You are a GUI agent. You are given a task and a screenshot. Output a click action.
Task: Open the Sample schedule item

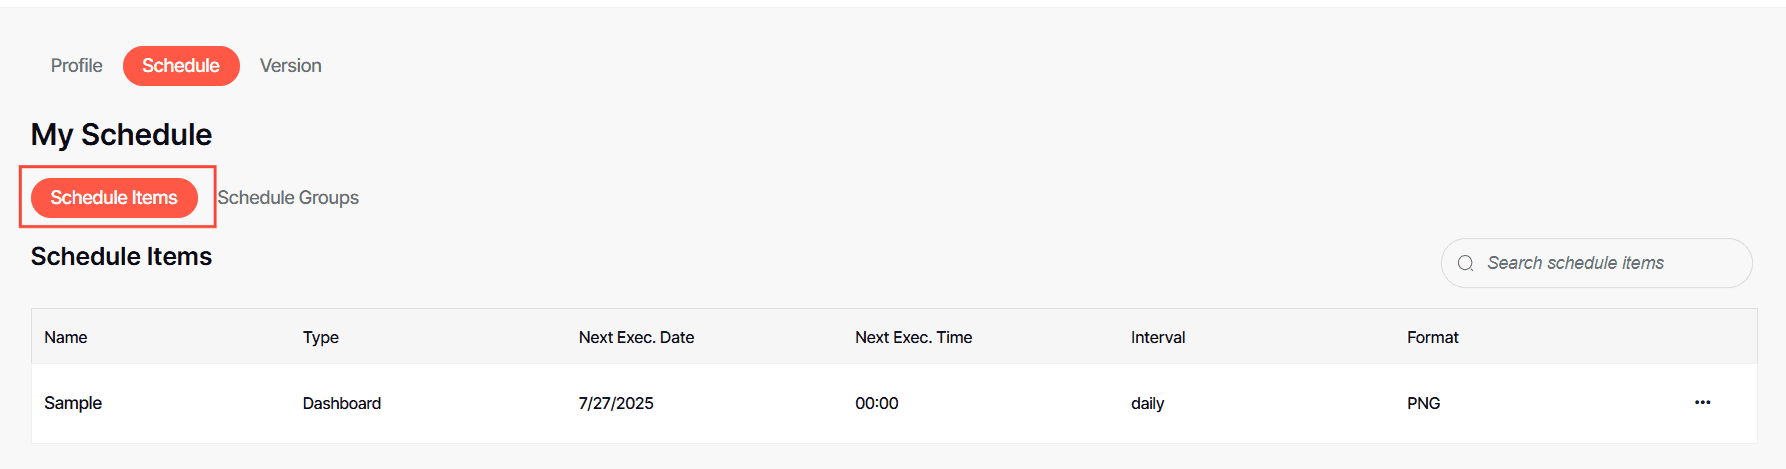point(73,403)
